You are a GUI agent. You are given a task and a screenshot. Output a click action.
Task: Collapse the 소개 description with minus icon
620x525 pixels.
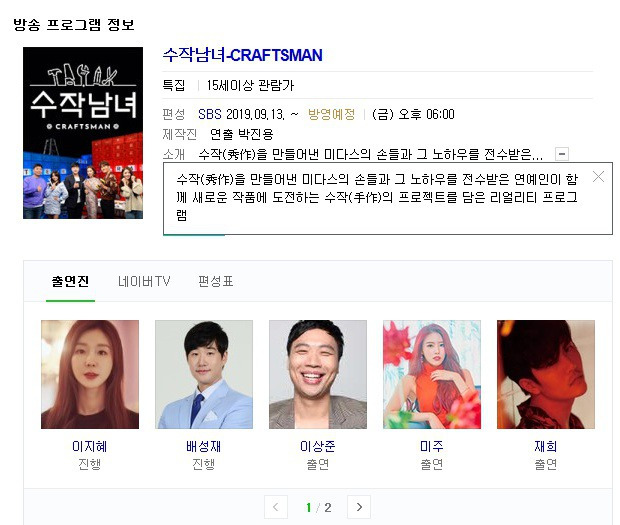pyautogui.click(x=562, y=154)
